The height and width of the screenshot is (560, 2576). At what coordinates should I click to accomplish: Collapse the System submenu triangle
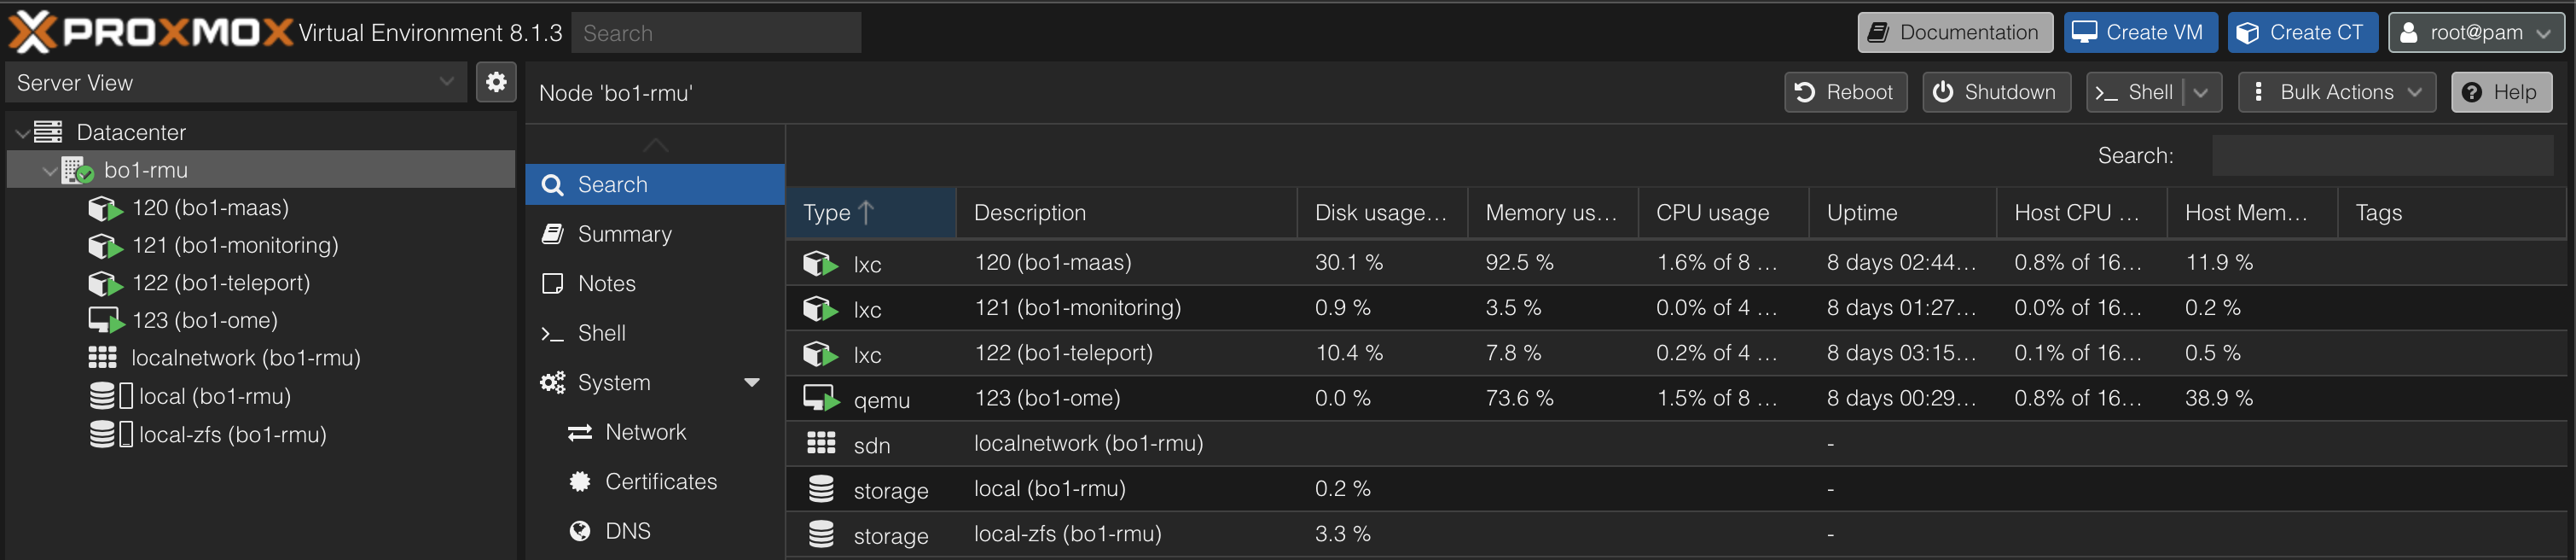tap(752, 383)
